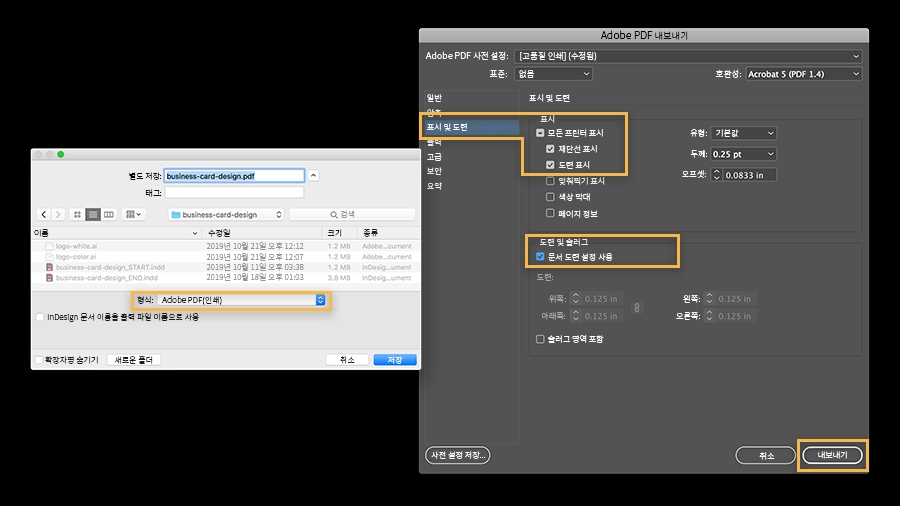Open 표준 dropdown showing 없음
The image size is (900, 506).
[553, 74]
